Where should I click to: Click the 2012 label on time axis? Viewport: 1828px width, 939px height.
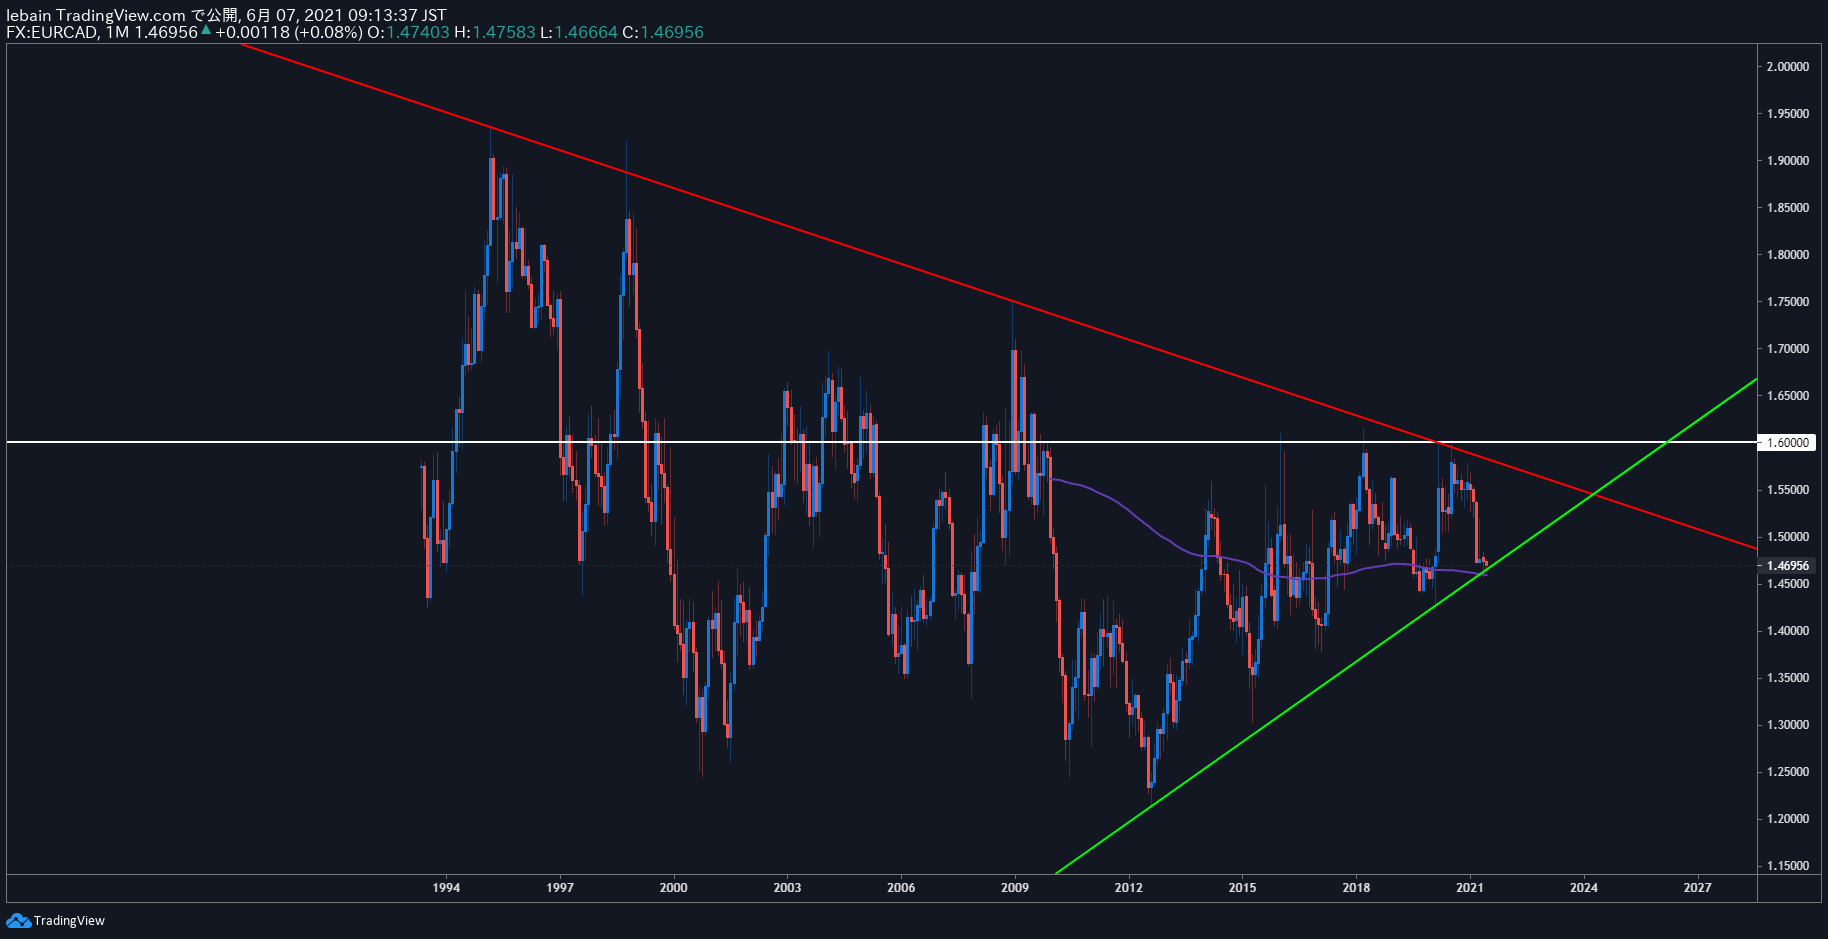point(1129,887)
